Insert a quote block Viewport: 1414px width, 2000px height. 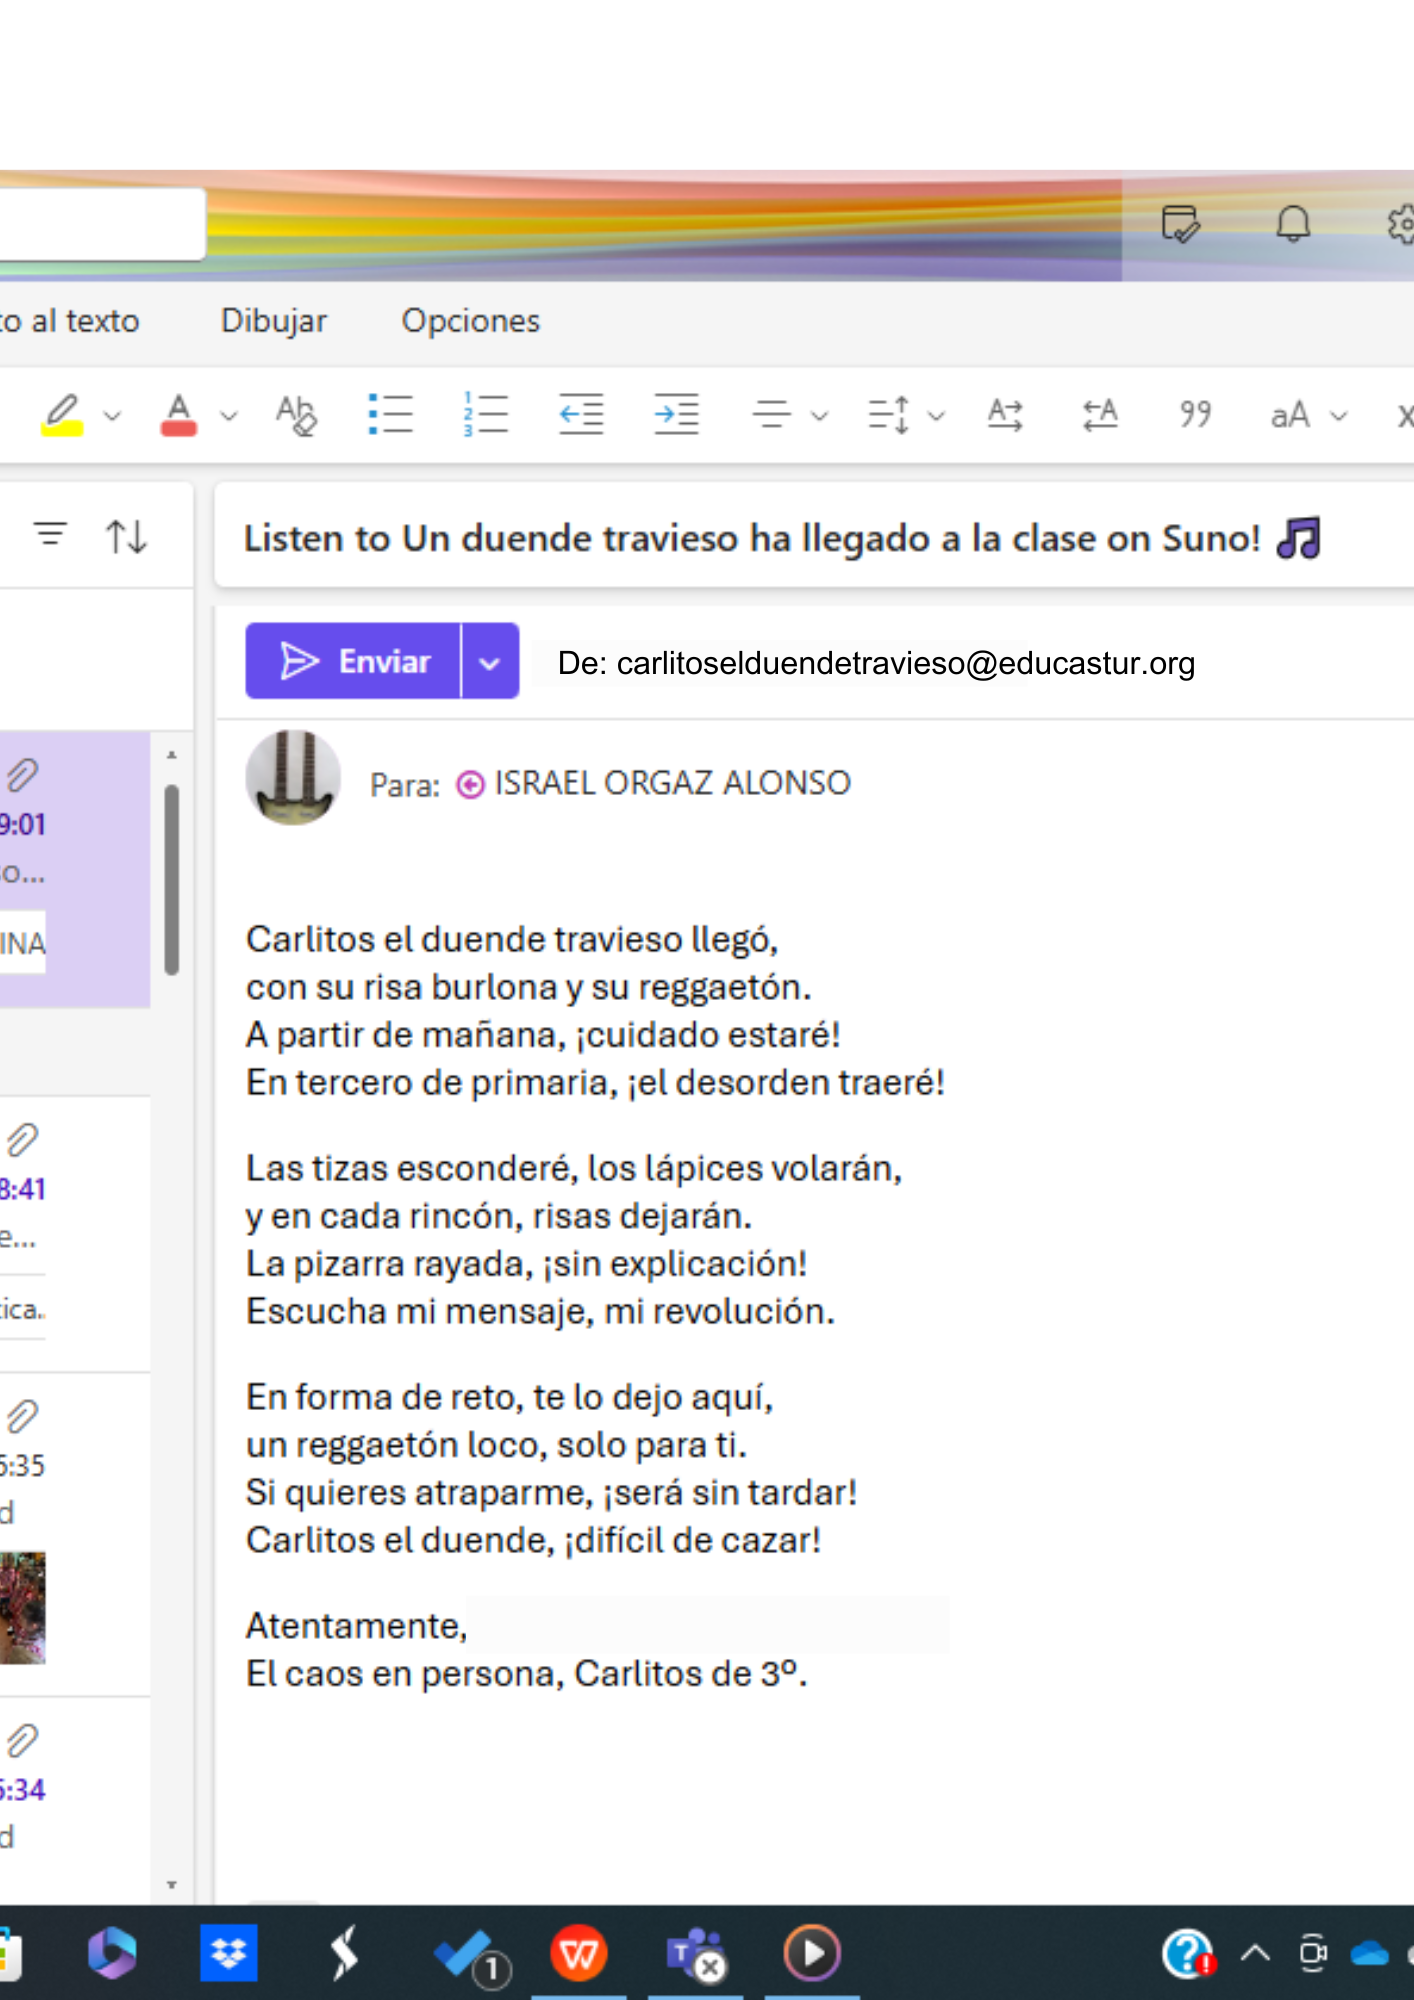click(x=1195, y=414)
